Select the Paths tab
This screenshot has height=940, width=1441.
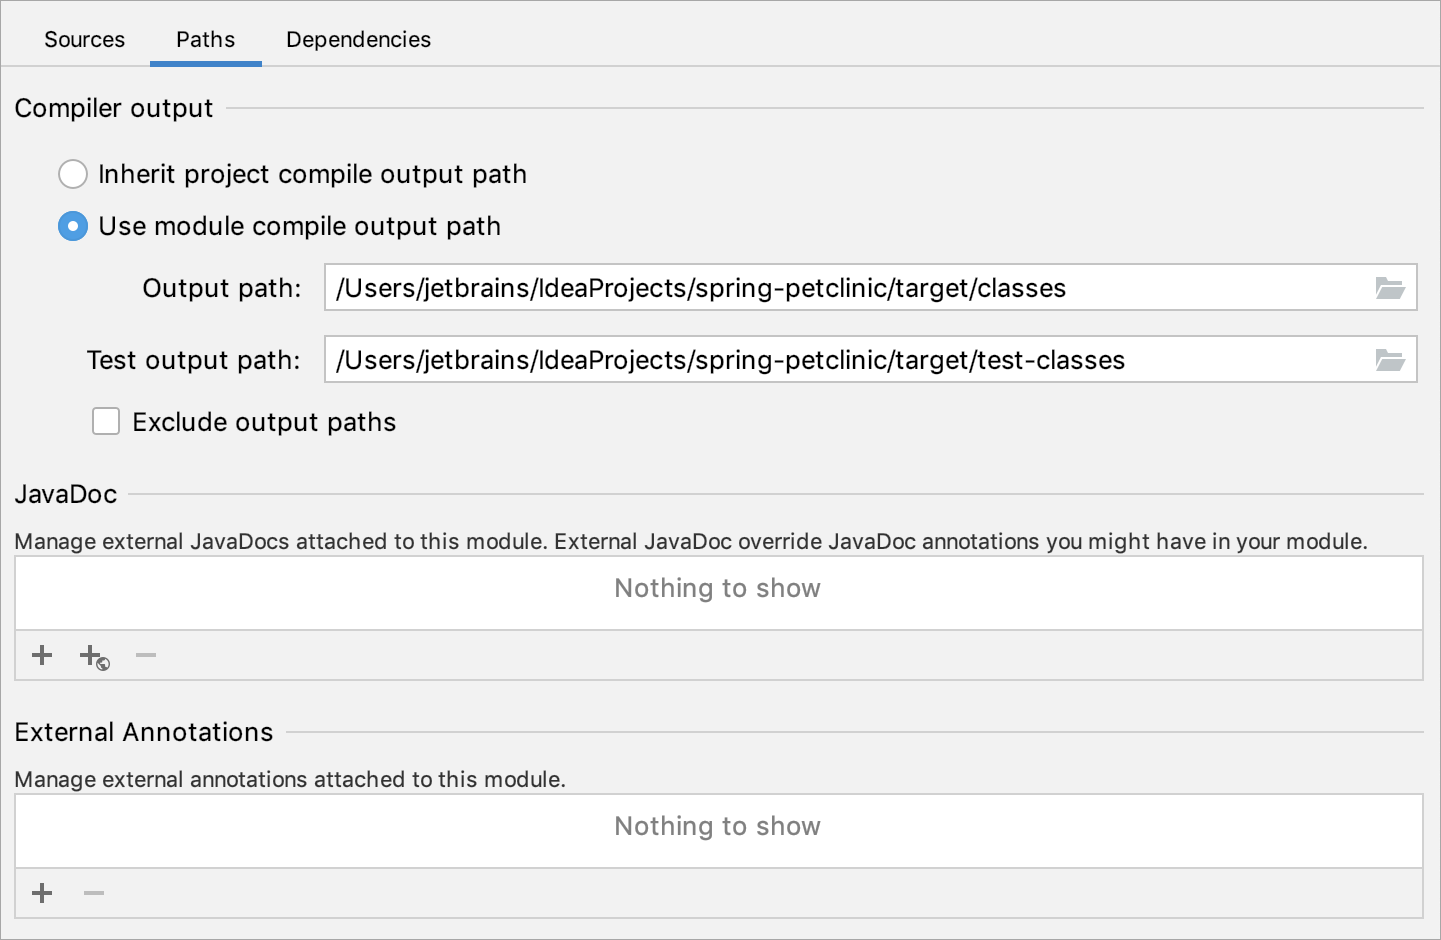pos(205,39)
